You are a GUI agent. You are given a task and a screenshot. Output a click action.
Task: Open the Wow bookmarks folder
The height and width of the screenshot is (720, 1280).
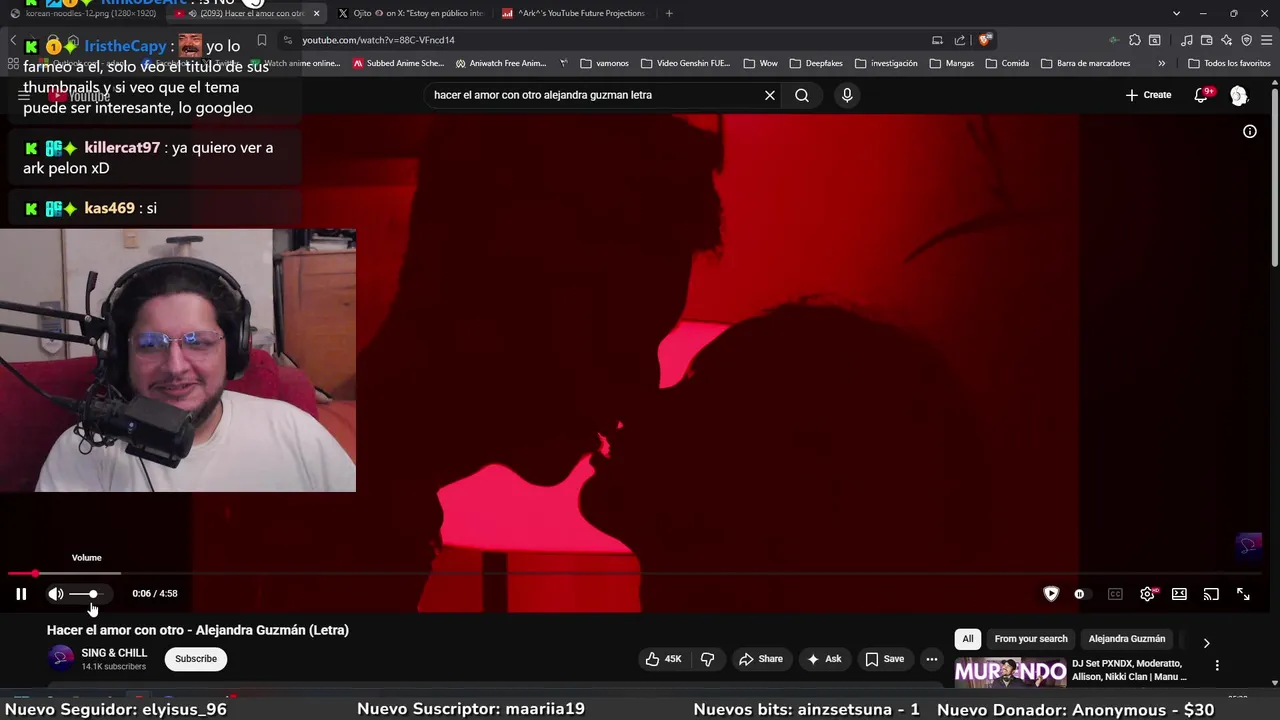761,63
